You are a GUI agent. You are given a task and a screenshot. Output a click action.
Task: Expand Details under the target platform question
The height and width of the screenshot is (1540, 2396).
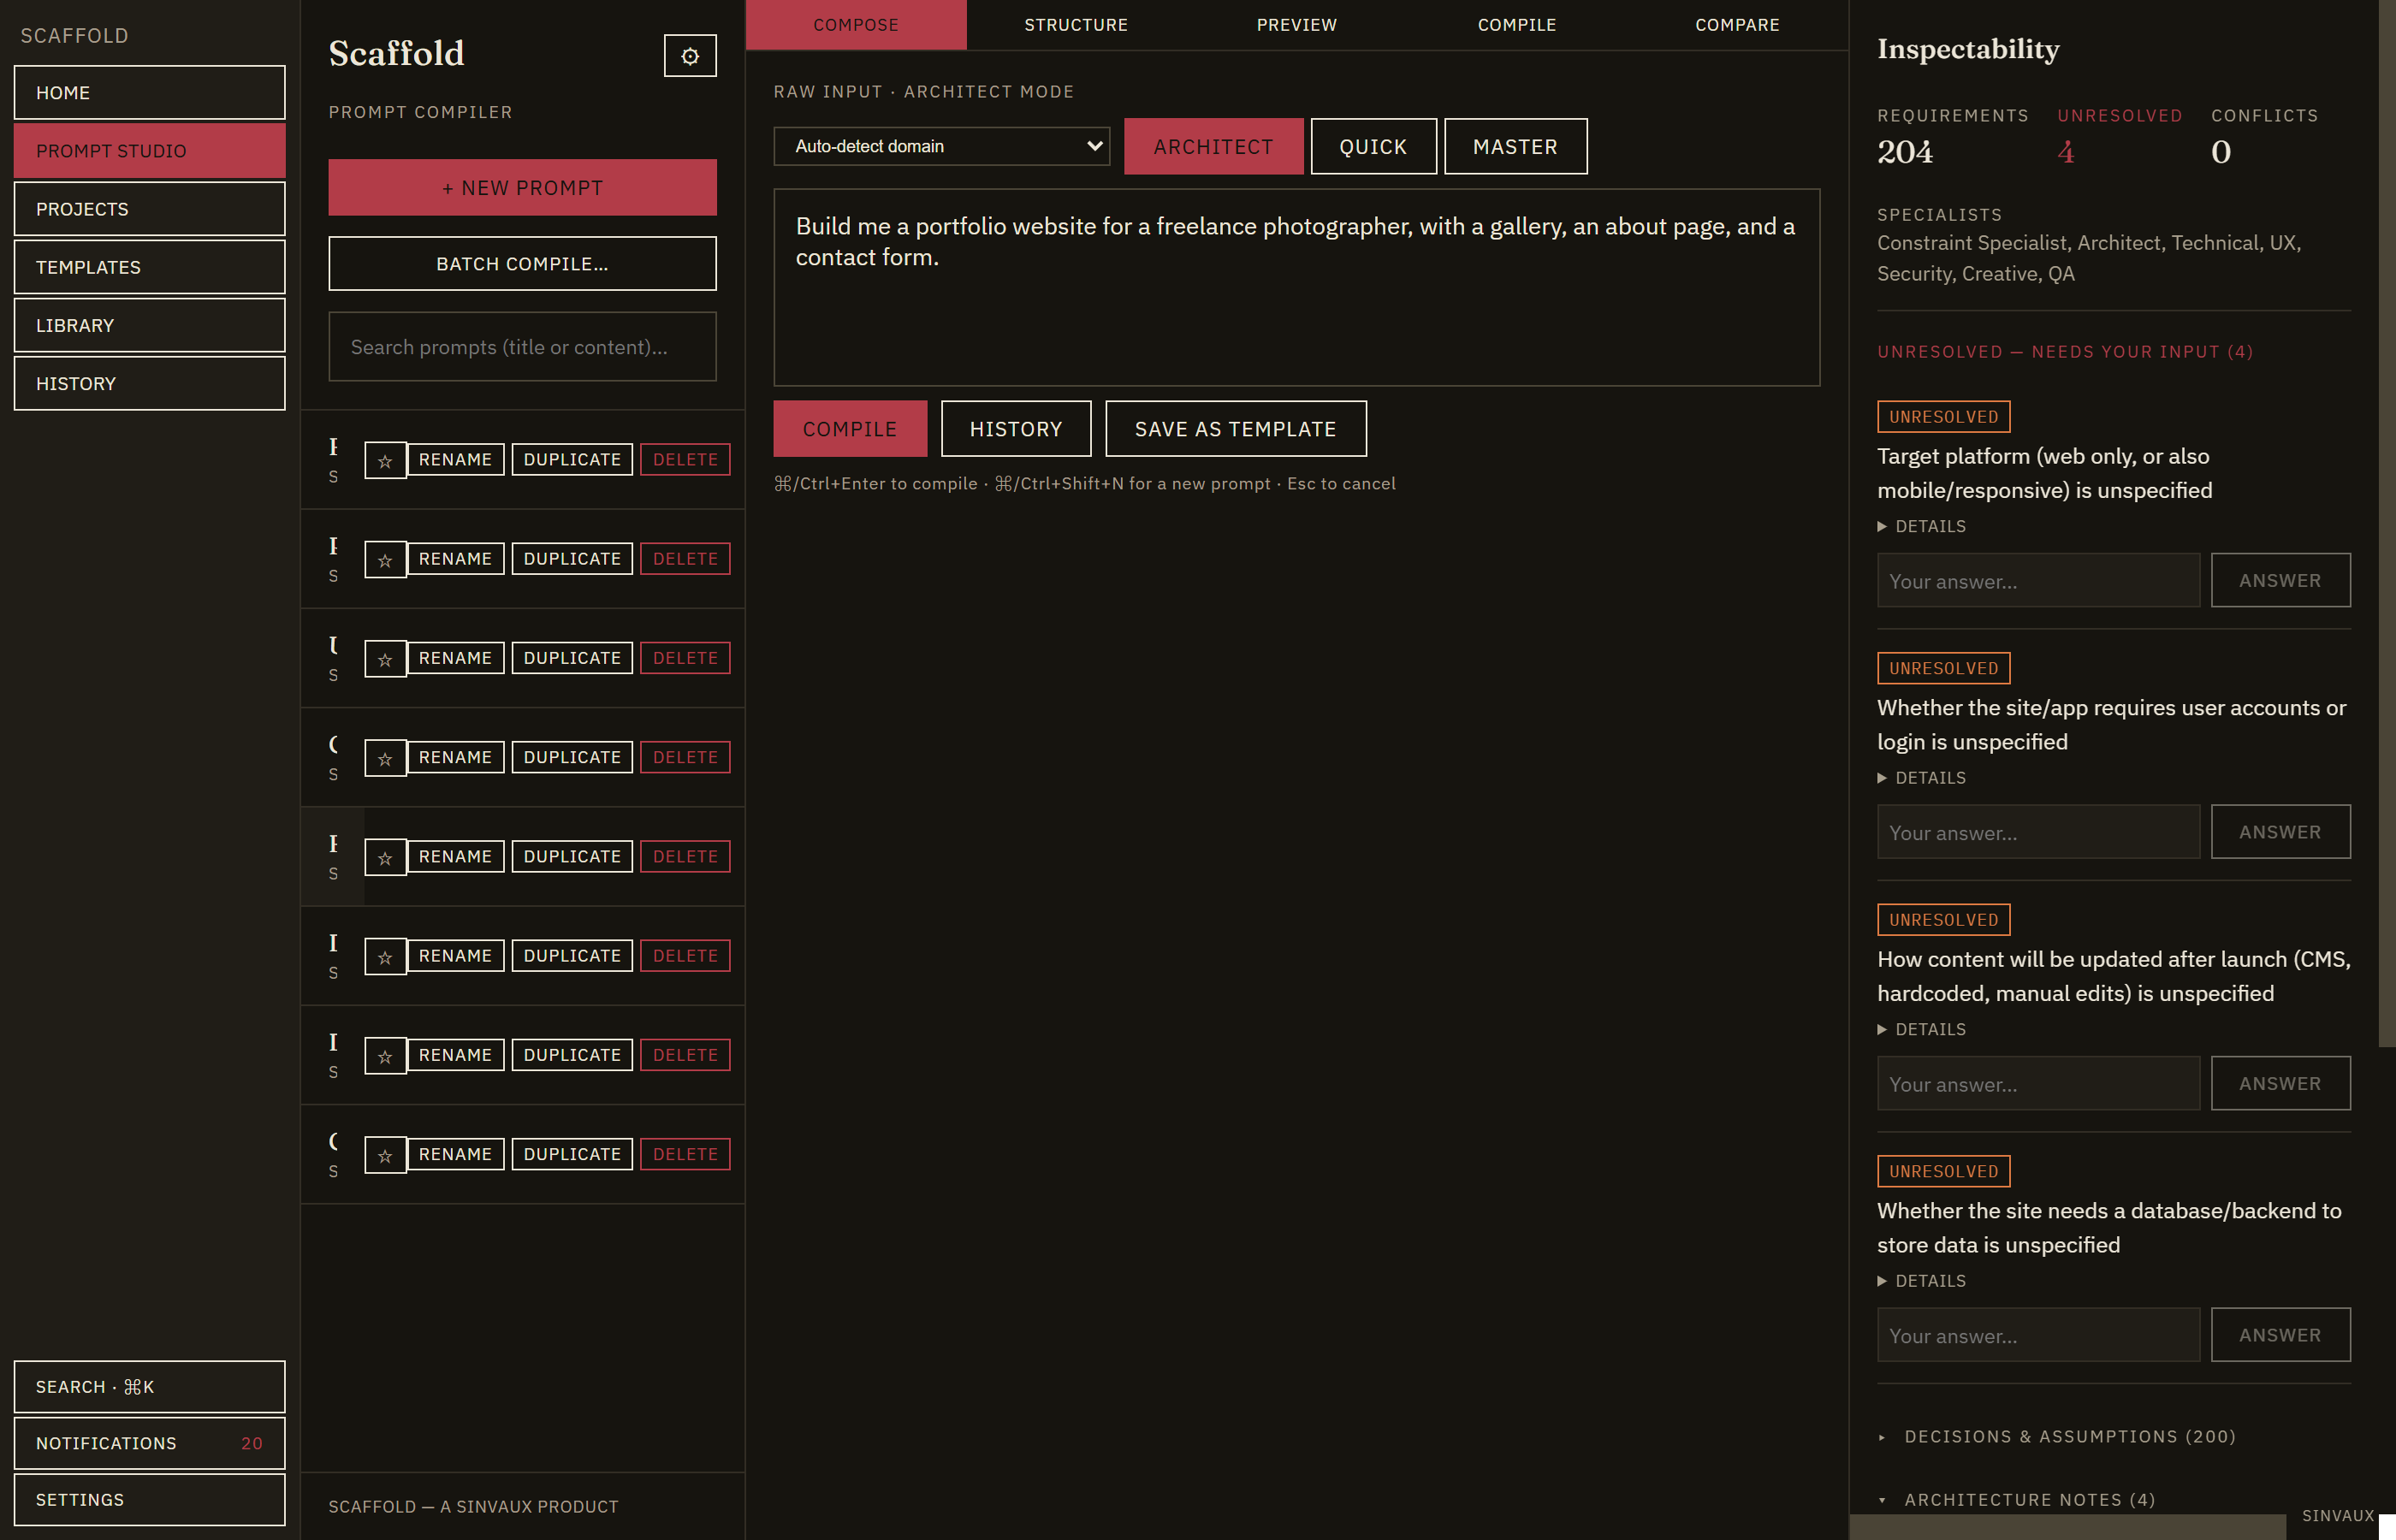tap(1921, 526)
